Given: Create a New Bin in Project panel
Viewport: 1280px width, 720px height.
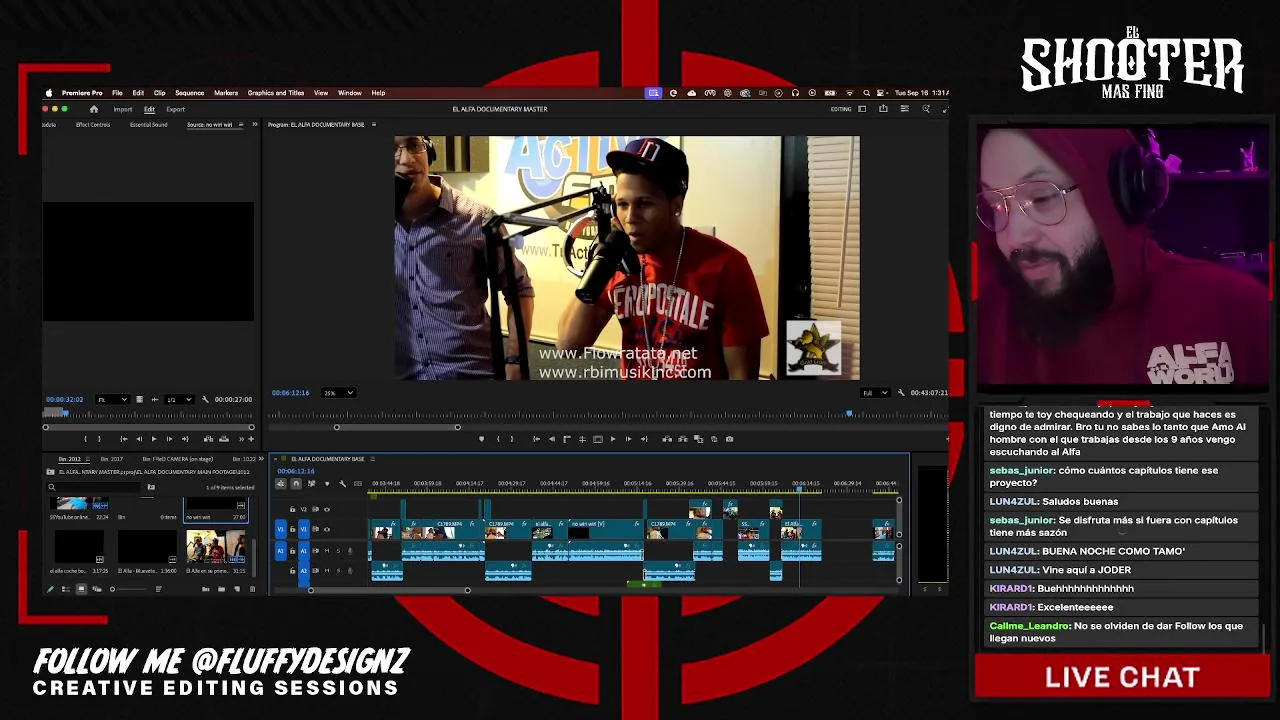Looking at the screenshot, I should 221,589.
